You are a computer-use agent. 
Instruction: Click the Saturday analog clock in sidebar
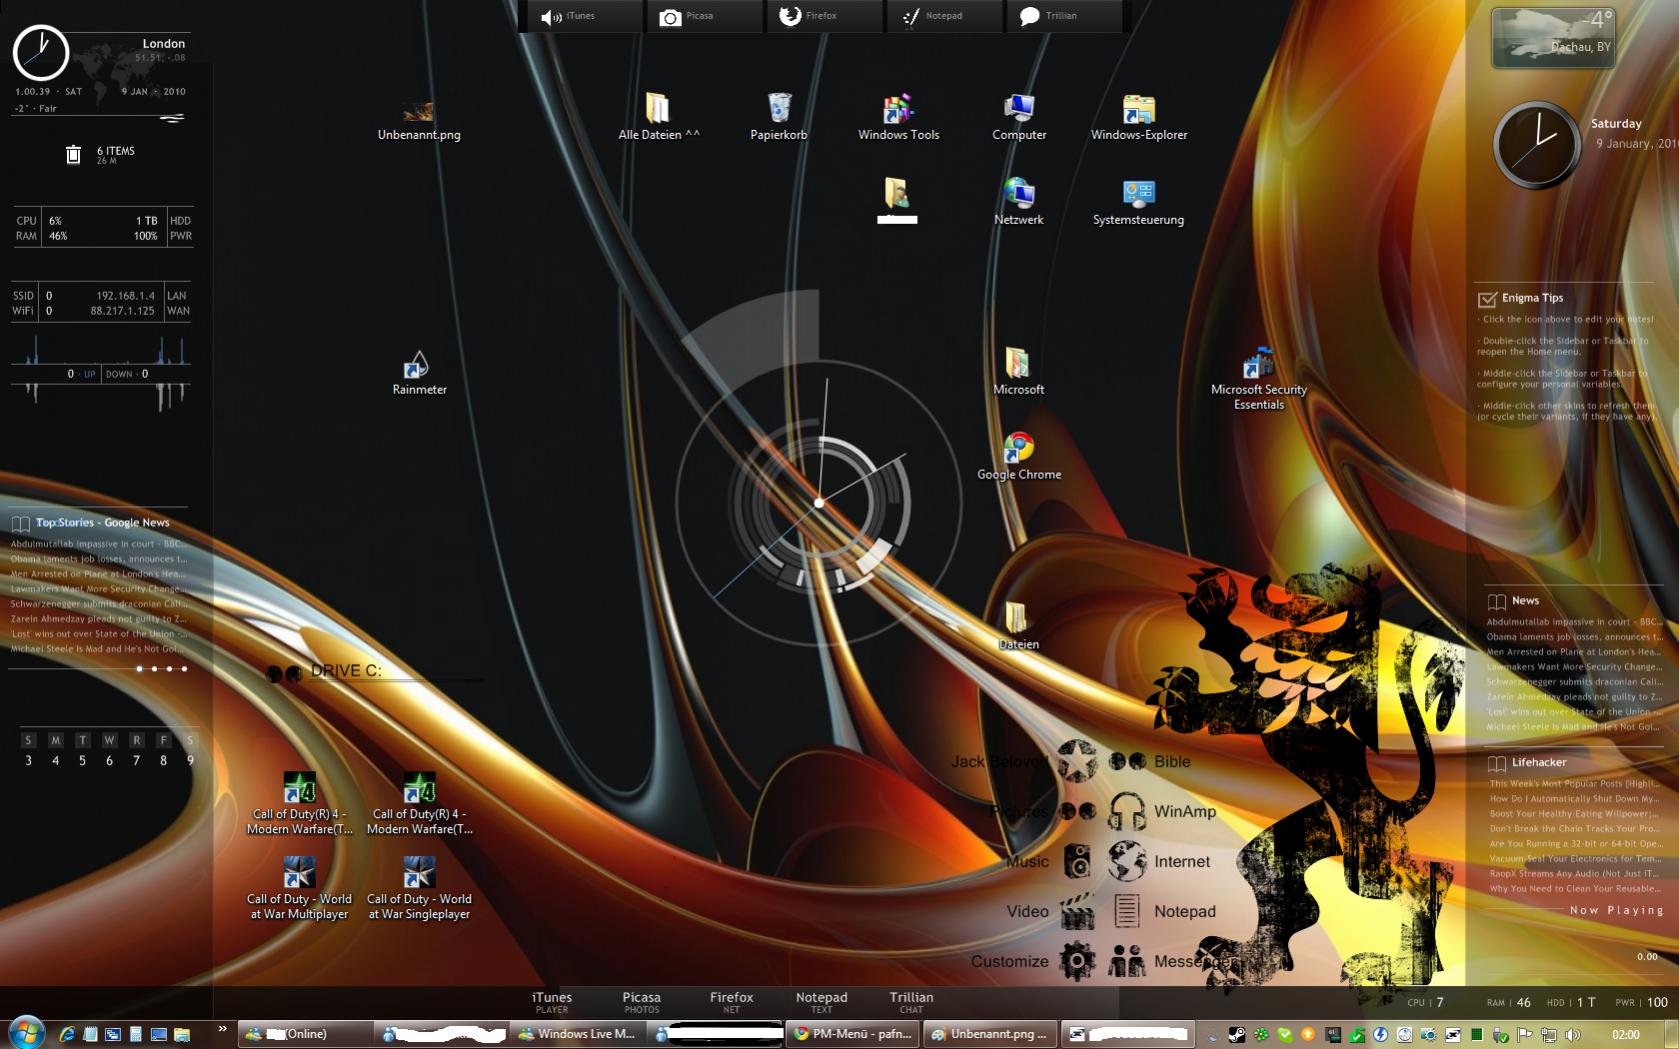(1537, 145)
